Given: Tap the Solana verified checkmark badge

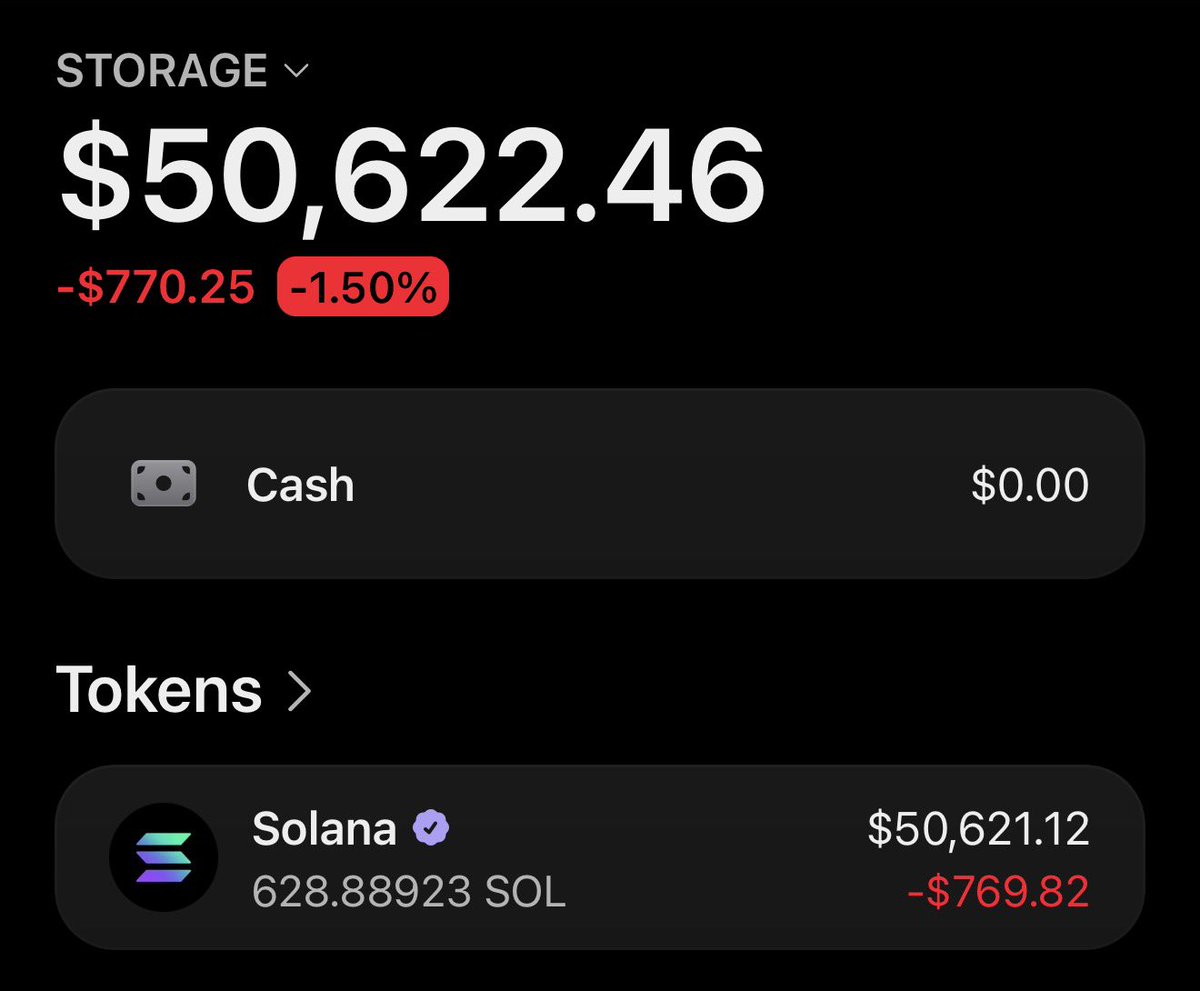Looking at the screenshot, I should (431, 828).
